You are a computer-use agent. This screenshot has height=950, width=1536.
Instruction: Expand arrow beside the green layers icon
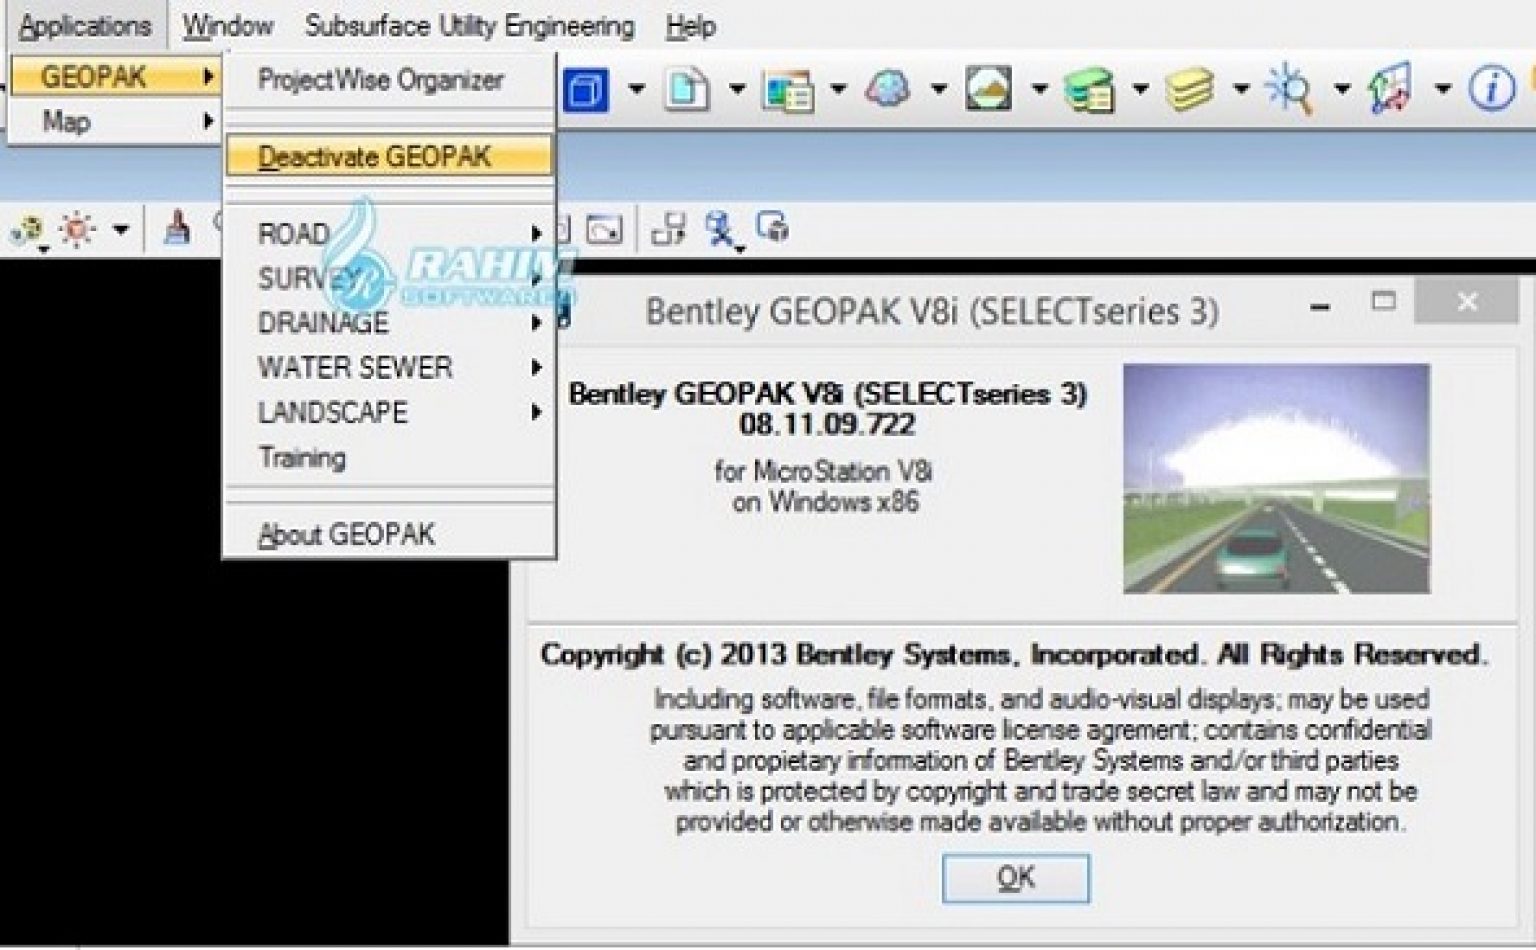pos(1140,89)
